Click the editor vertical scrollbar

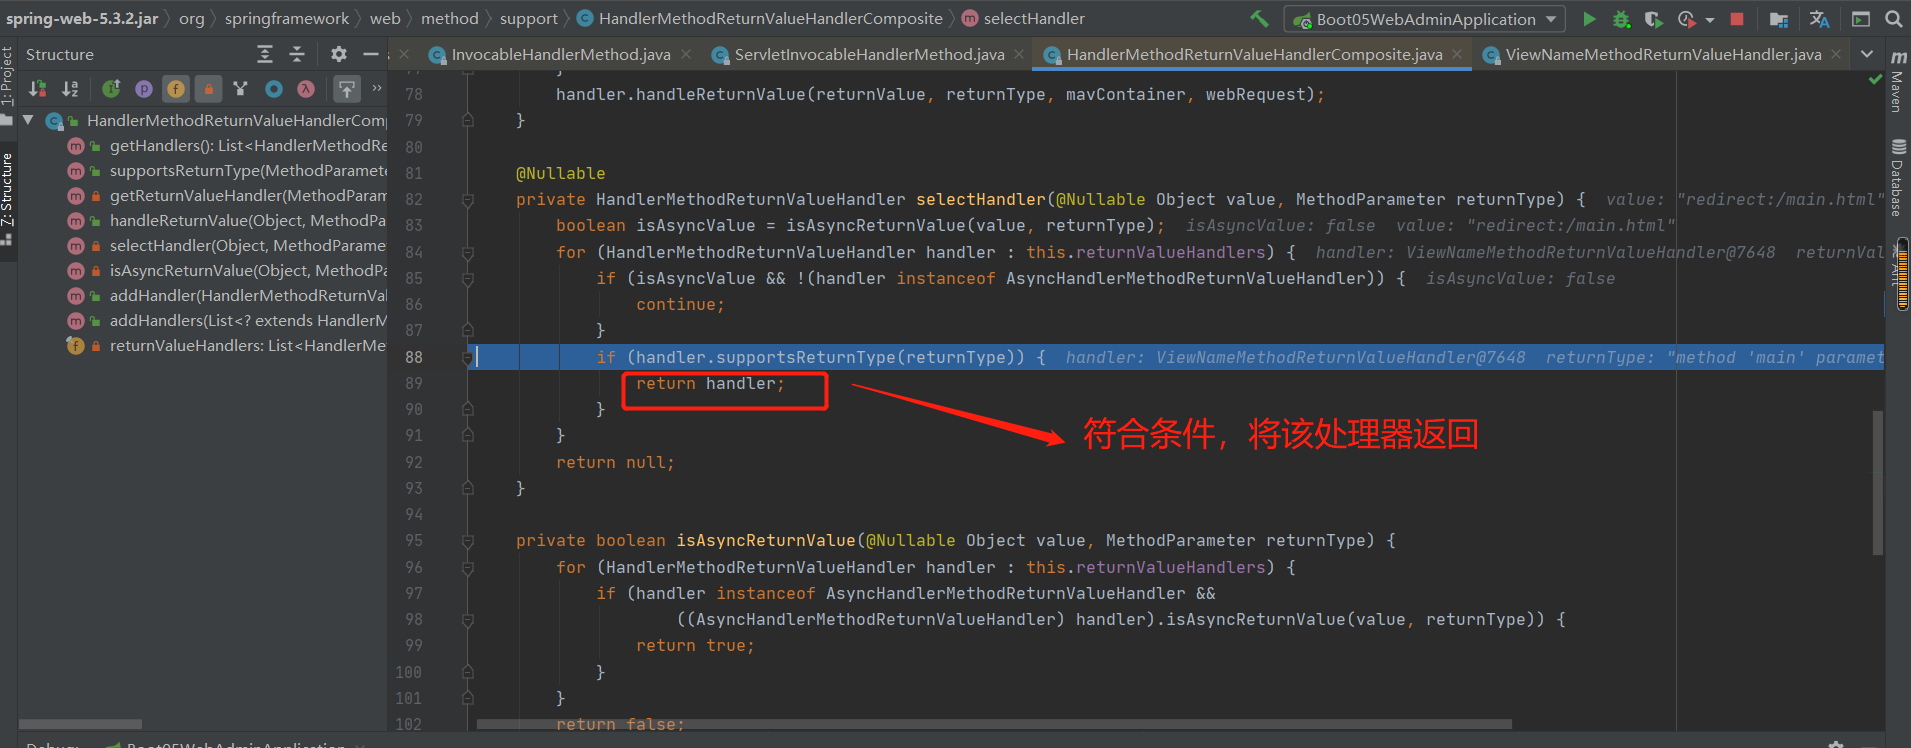[1878, 483]
